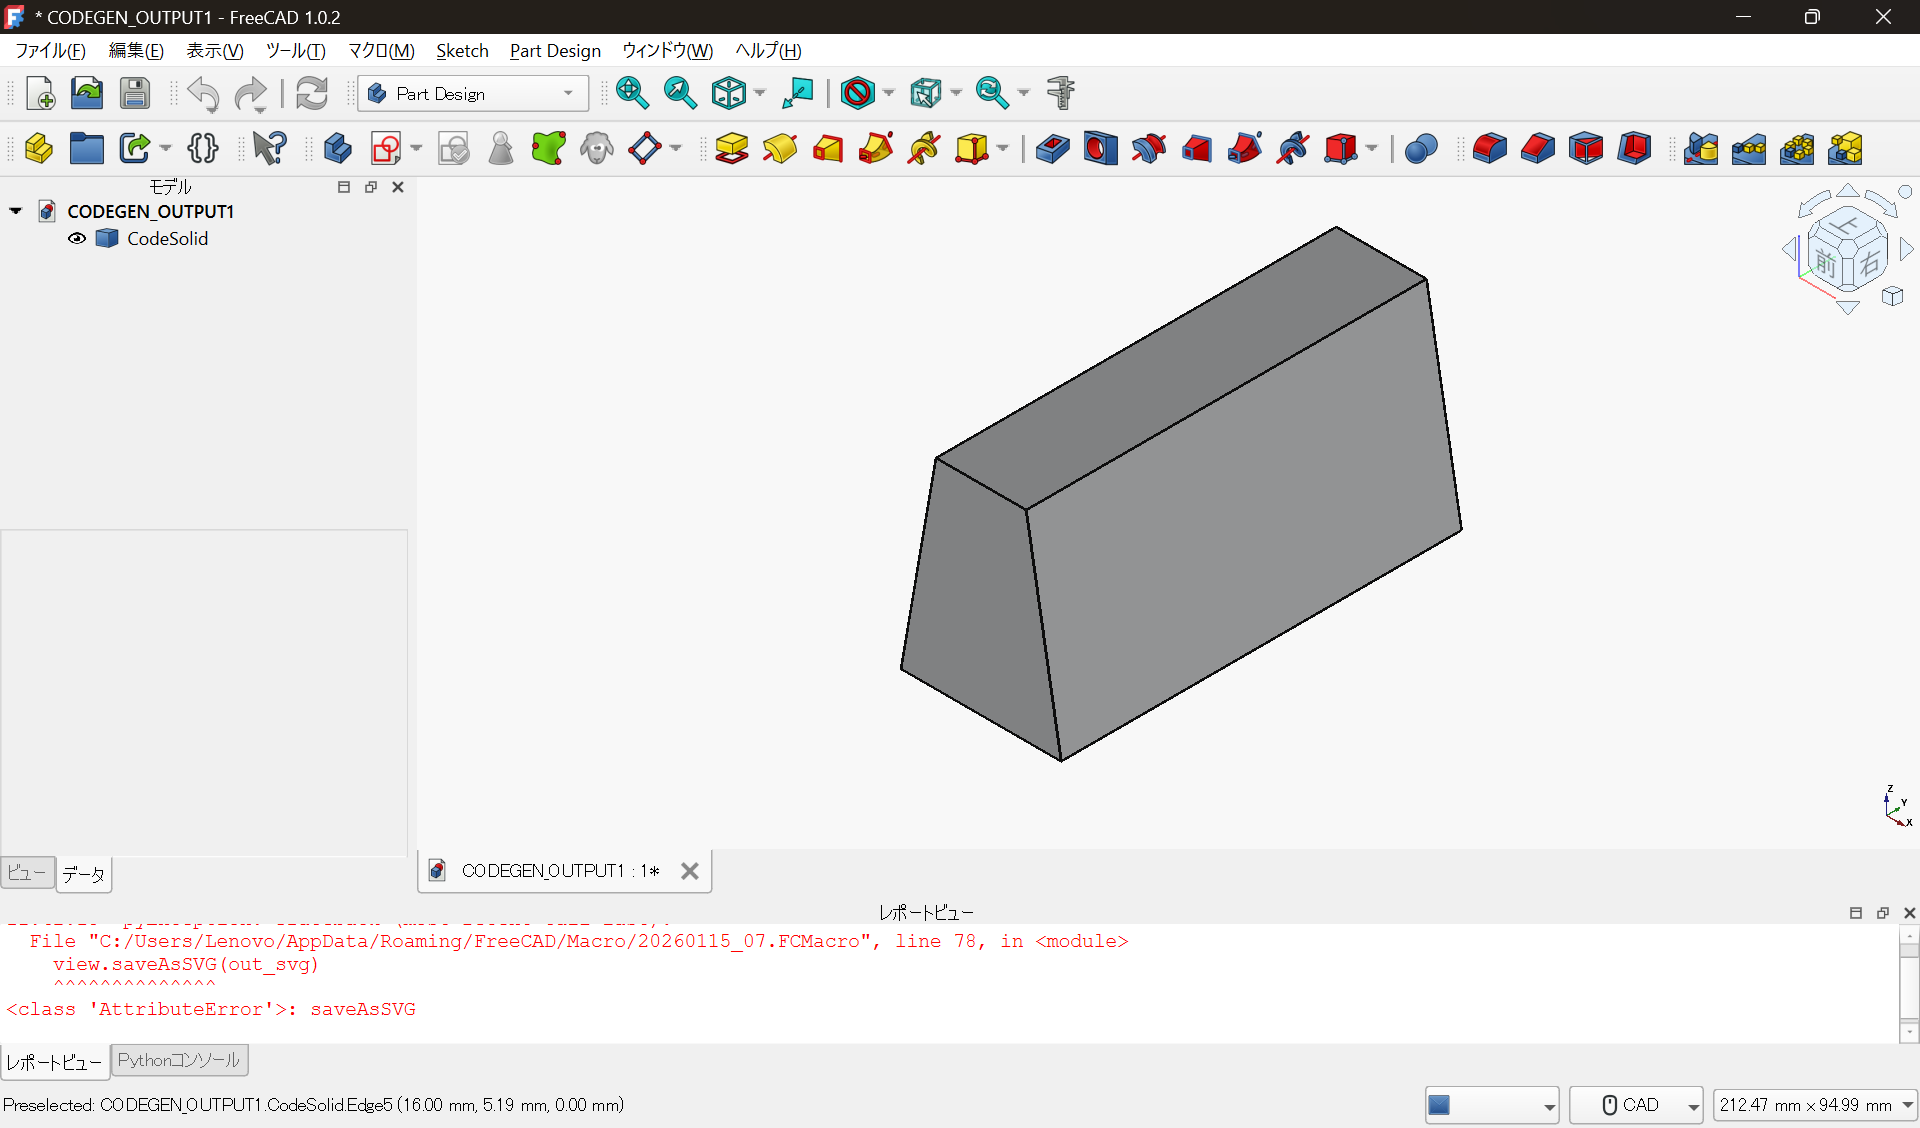Click the Pad tool icon
The height and width of the screenshot is (1128, 1920).
731,149
